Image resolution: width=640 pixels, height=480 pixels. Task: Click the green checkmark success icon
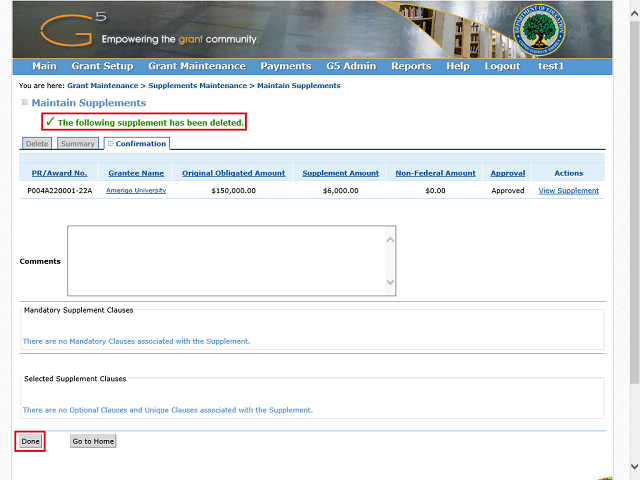[49, 121]
